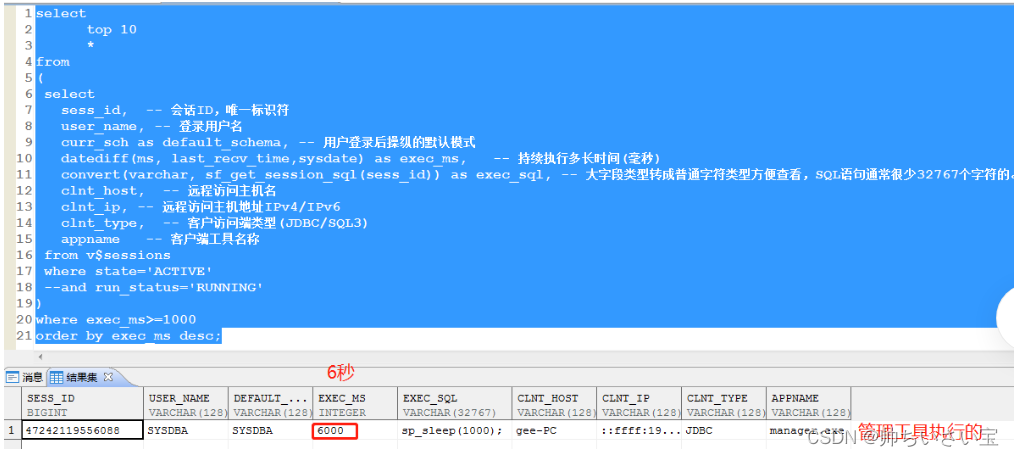Click the curr_sch as default_schema line
The width and height of the screenshot is (1014, 456).
(x=268, y=142)
